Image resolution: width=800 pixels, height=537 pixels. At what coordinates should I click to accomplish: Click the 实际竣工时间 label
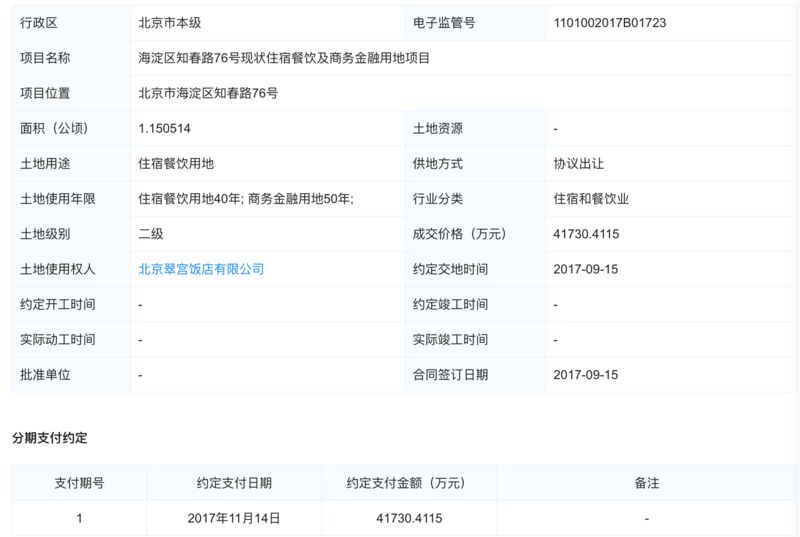click(451, 339)
